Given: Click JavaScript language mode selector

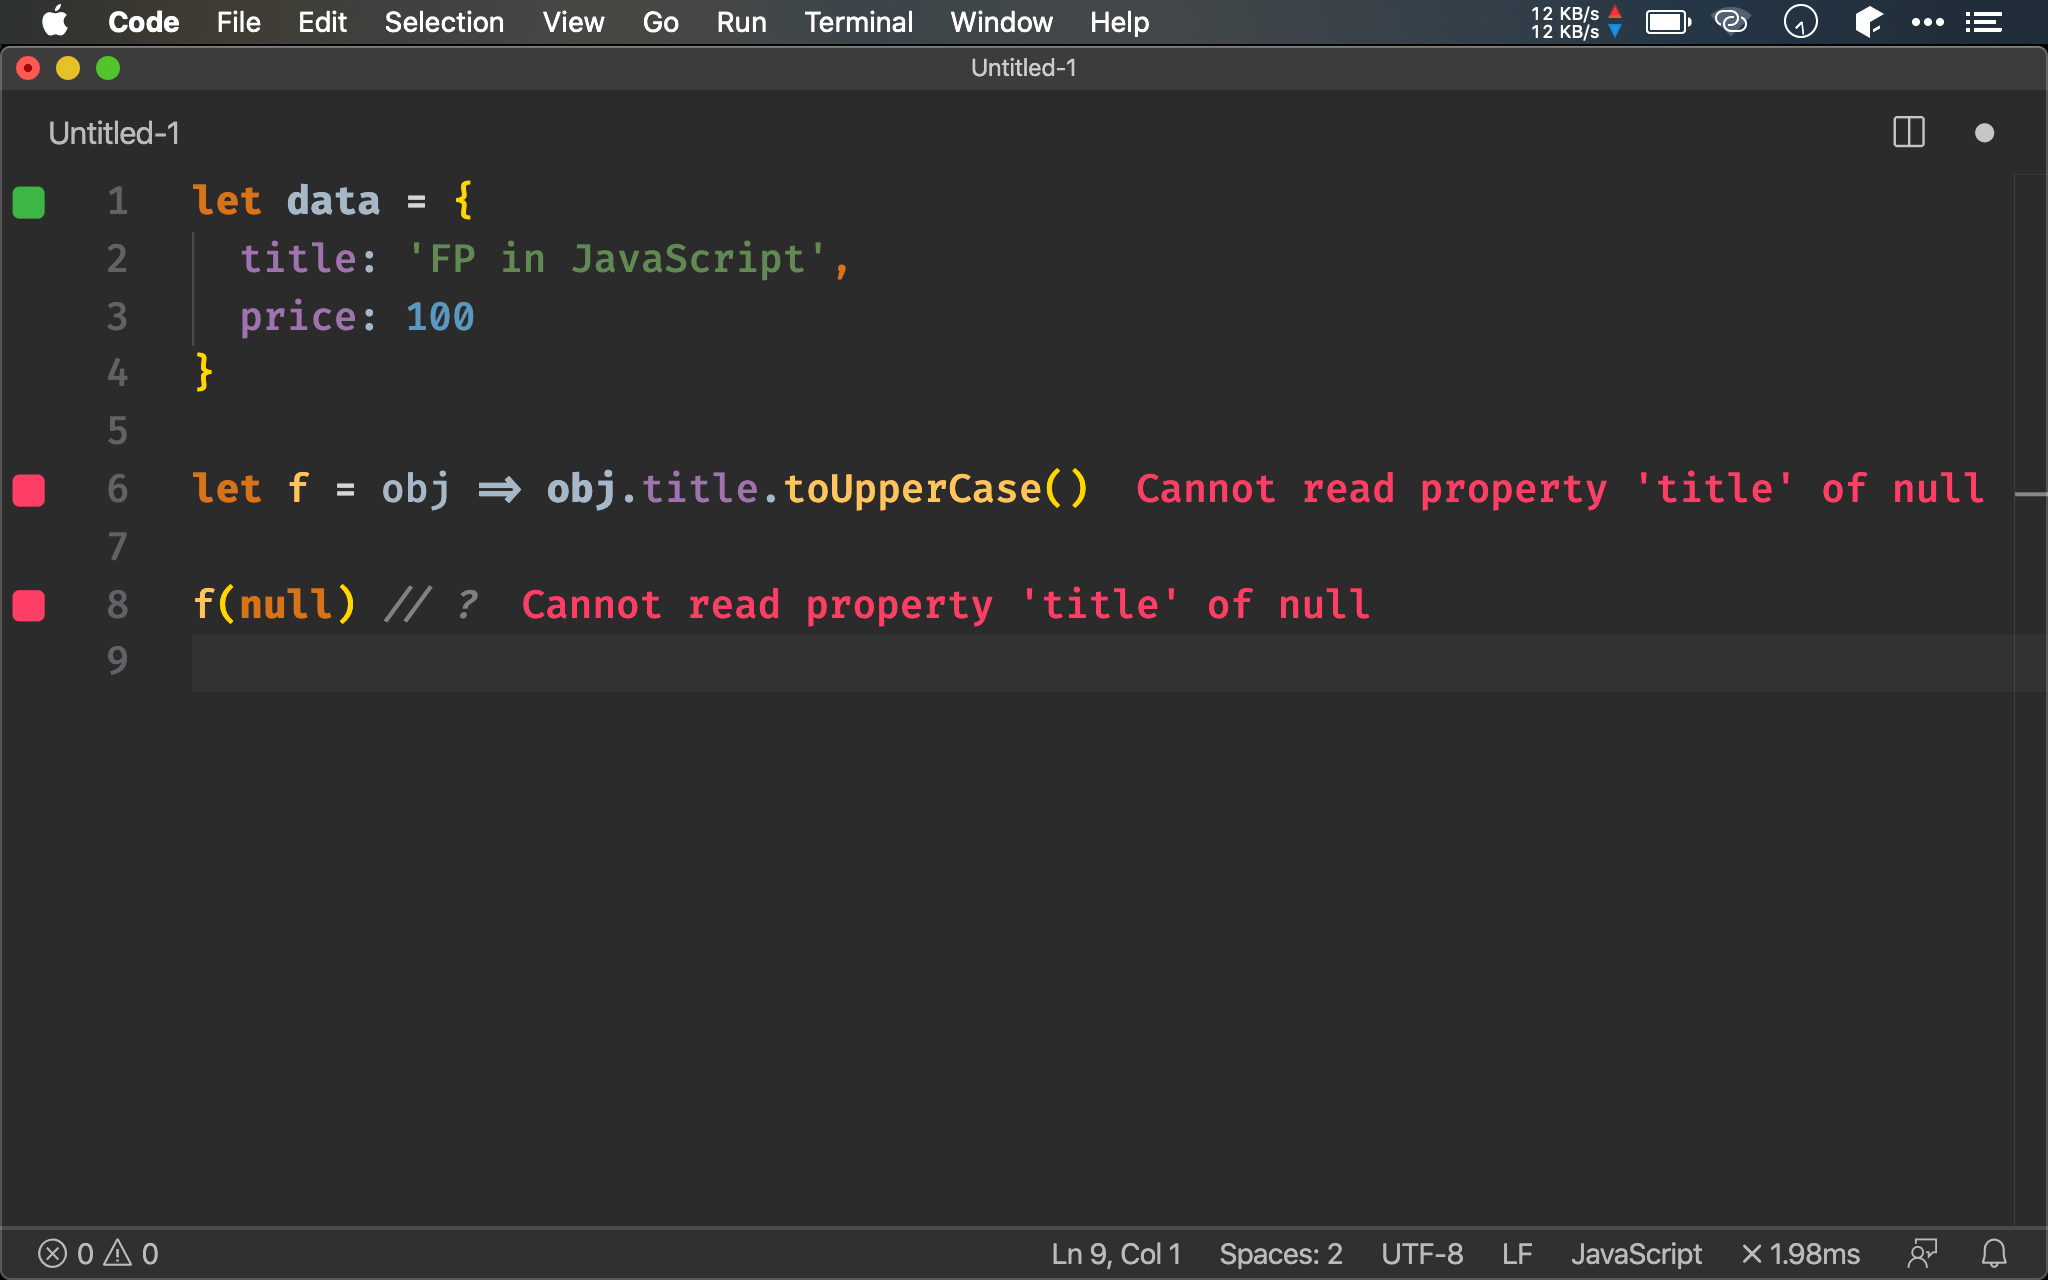Looking at the screenshot, I should 1636,1253.
